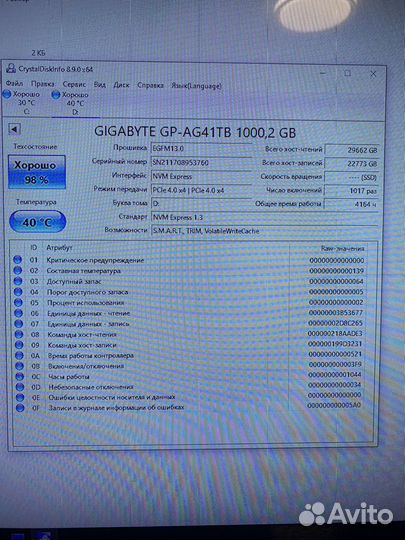Click raw value 00000218AADE3

[335, 334]
